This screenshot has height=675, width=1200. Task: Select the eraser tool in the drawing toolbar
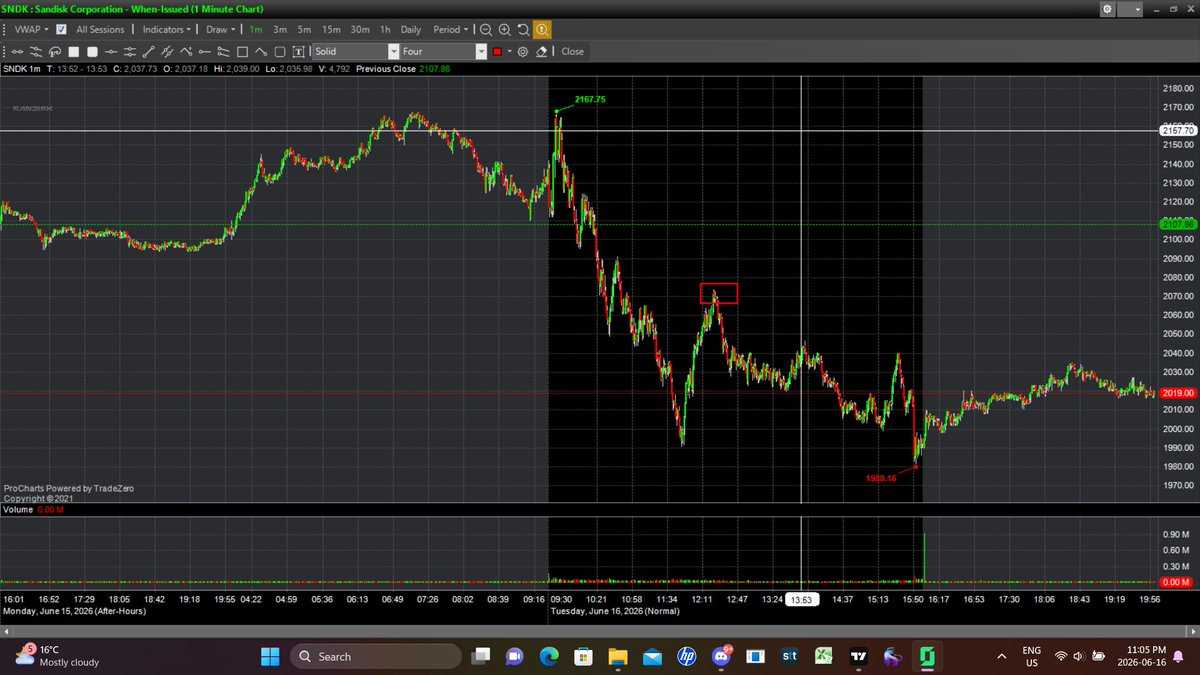point(542,51)
